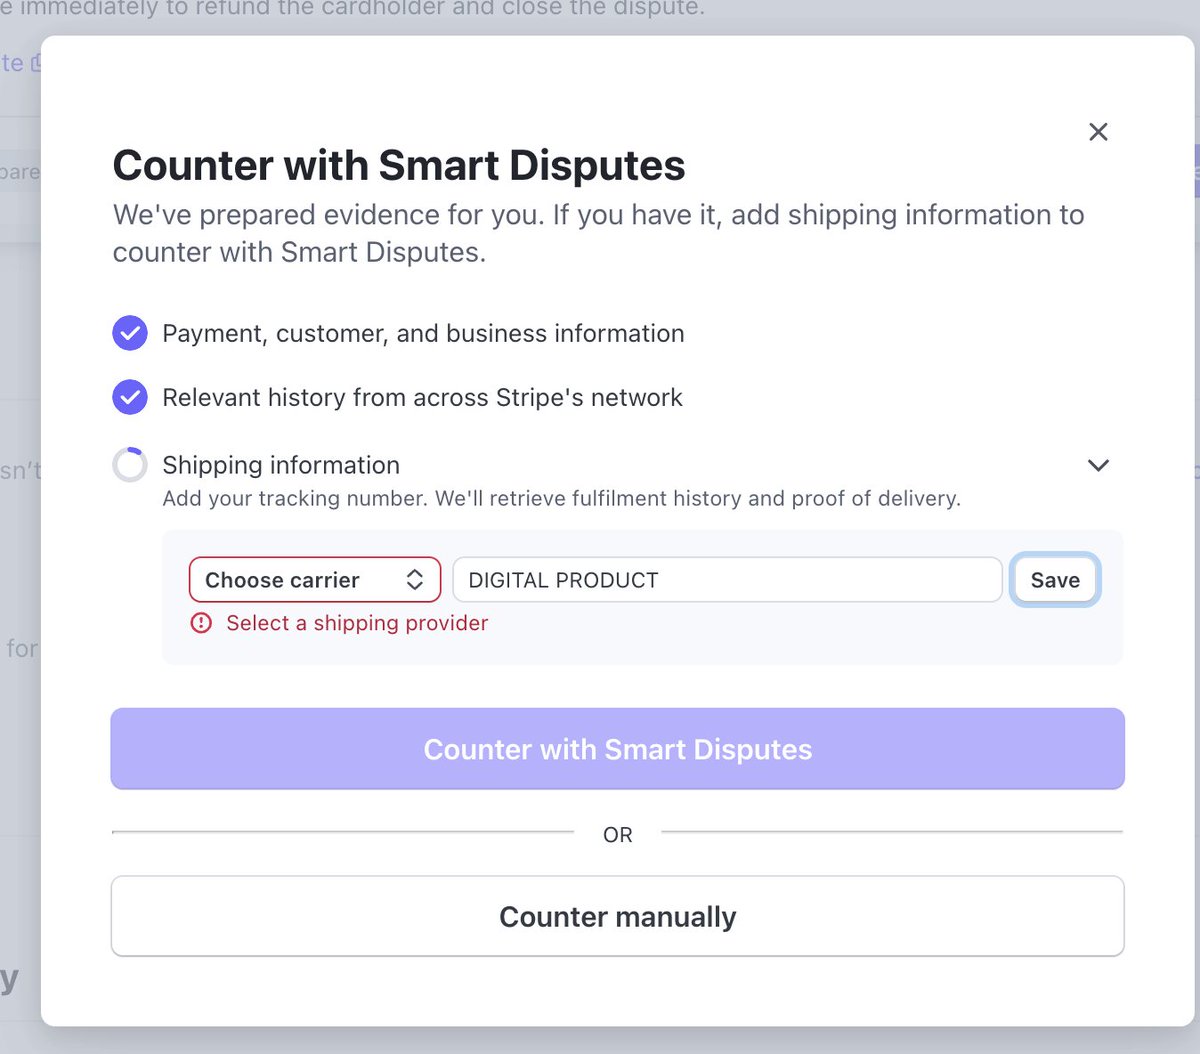Click the OR divider label
The height and width of the screenshot is (1054, 1200).
[x=618, y=834]
